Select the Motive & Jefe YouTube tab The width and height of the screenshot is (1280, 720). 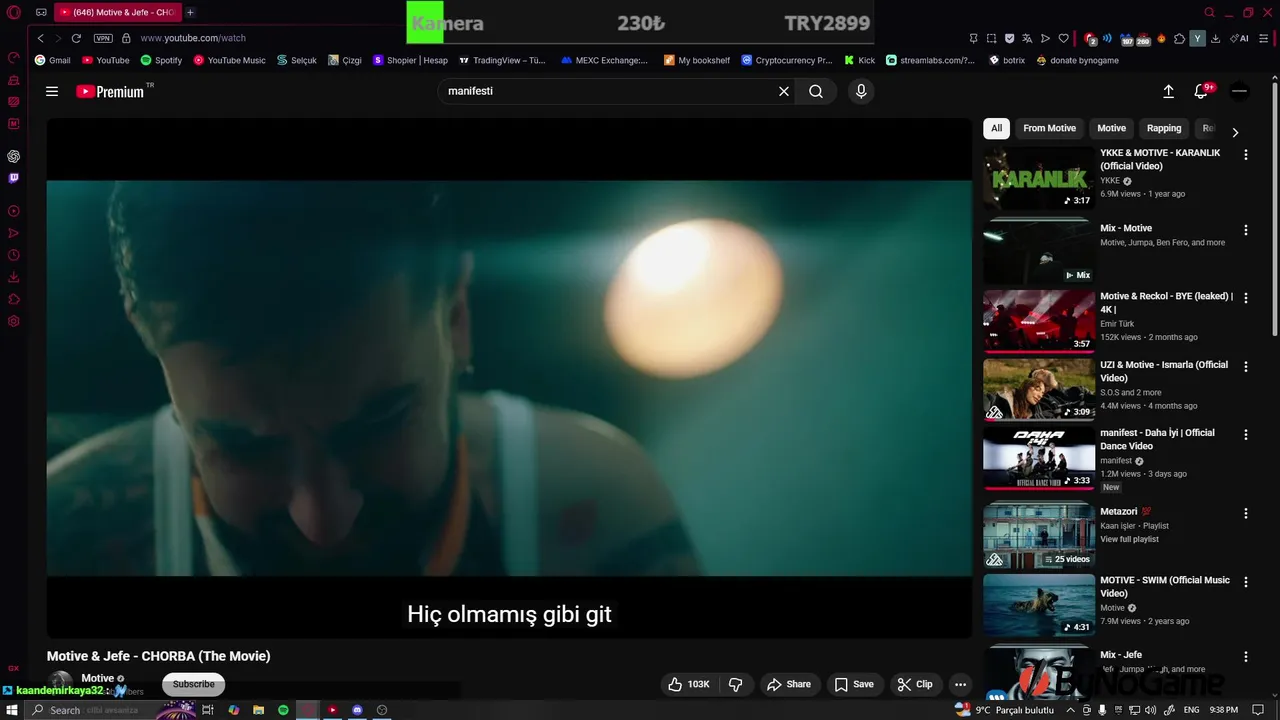[116, 12]
